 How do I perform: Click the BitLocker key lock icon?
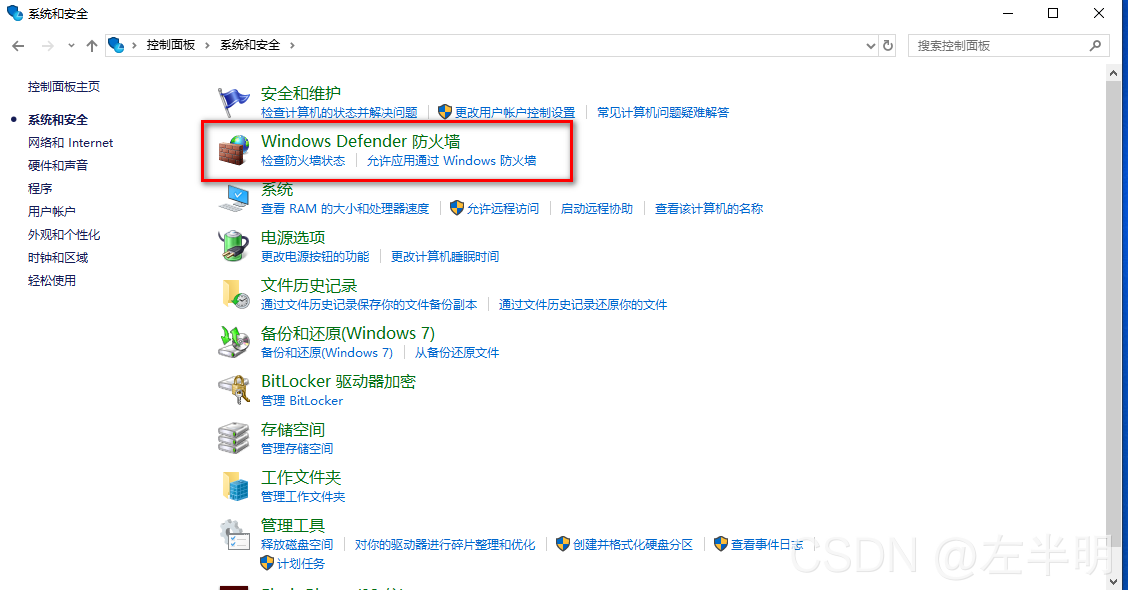[234, 390]
